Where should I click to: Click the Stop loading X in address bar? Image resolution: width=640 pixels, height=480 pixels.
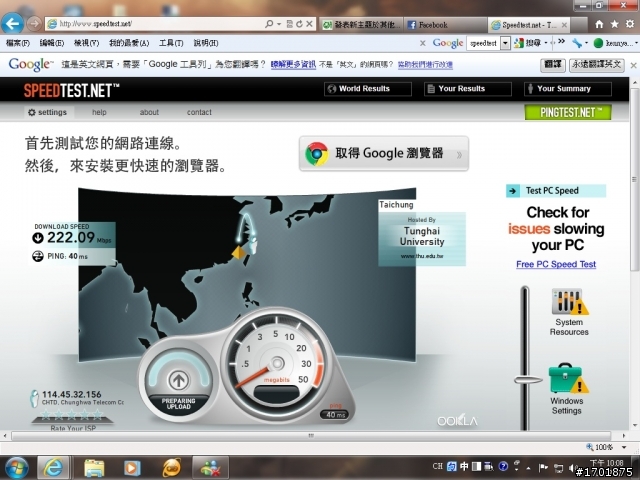(309, 24)
